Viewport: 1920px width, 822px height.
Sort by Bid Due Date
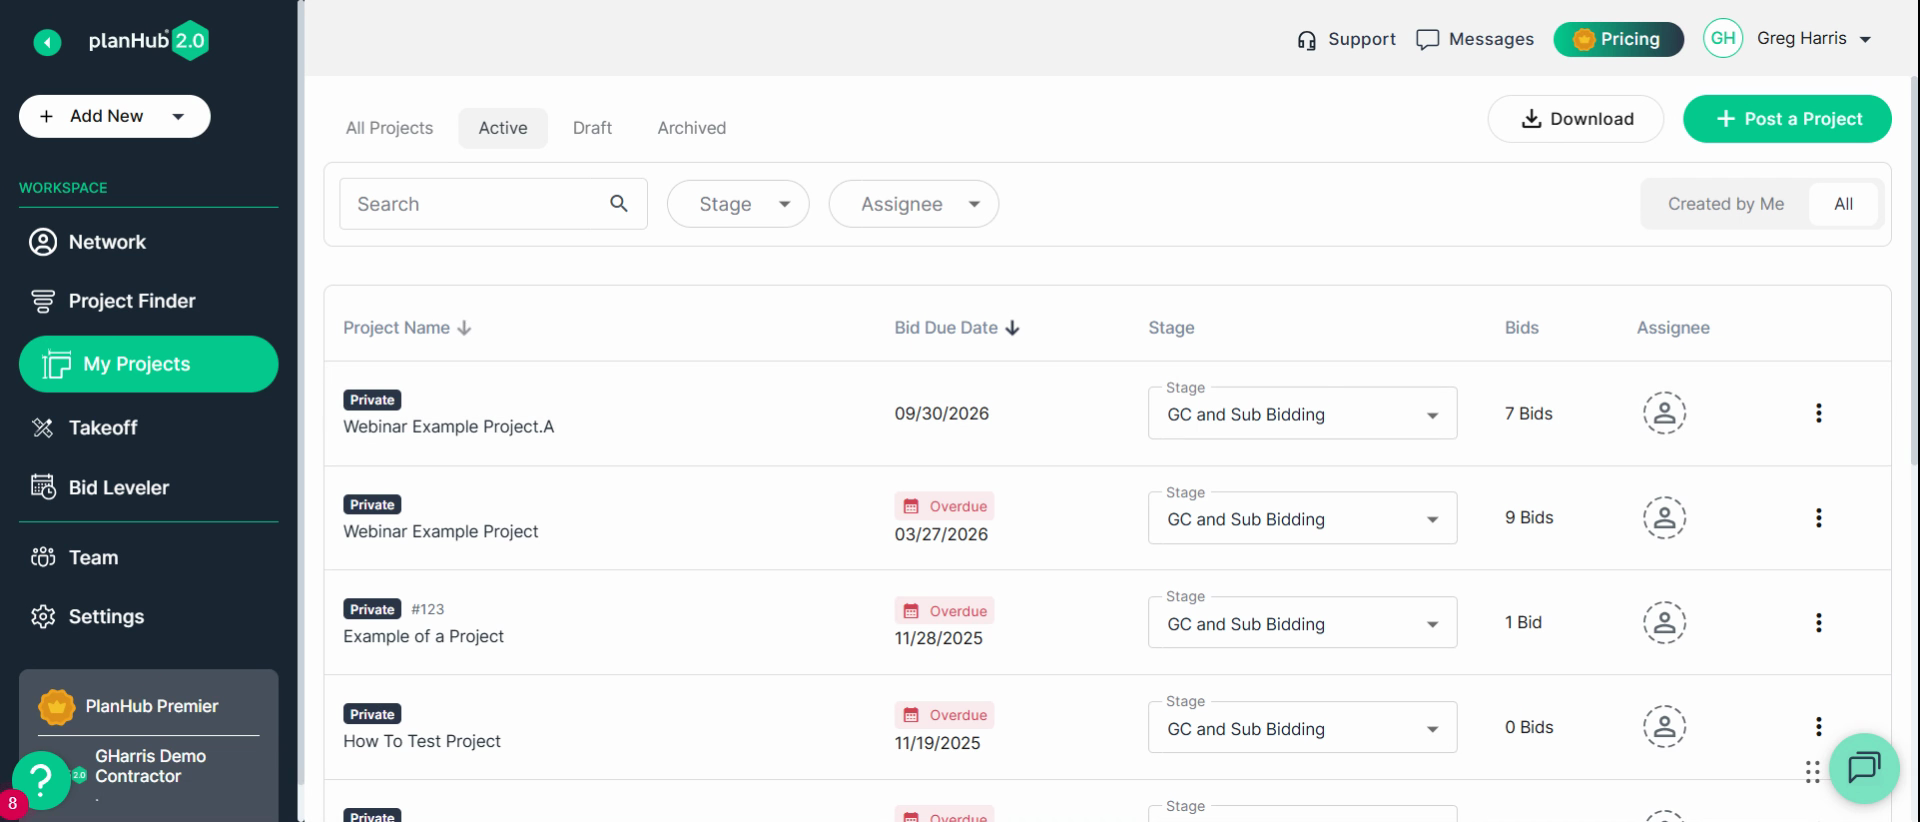[x=956, y=328]
